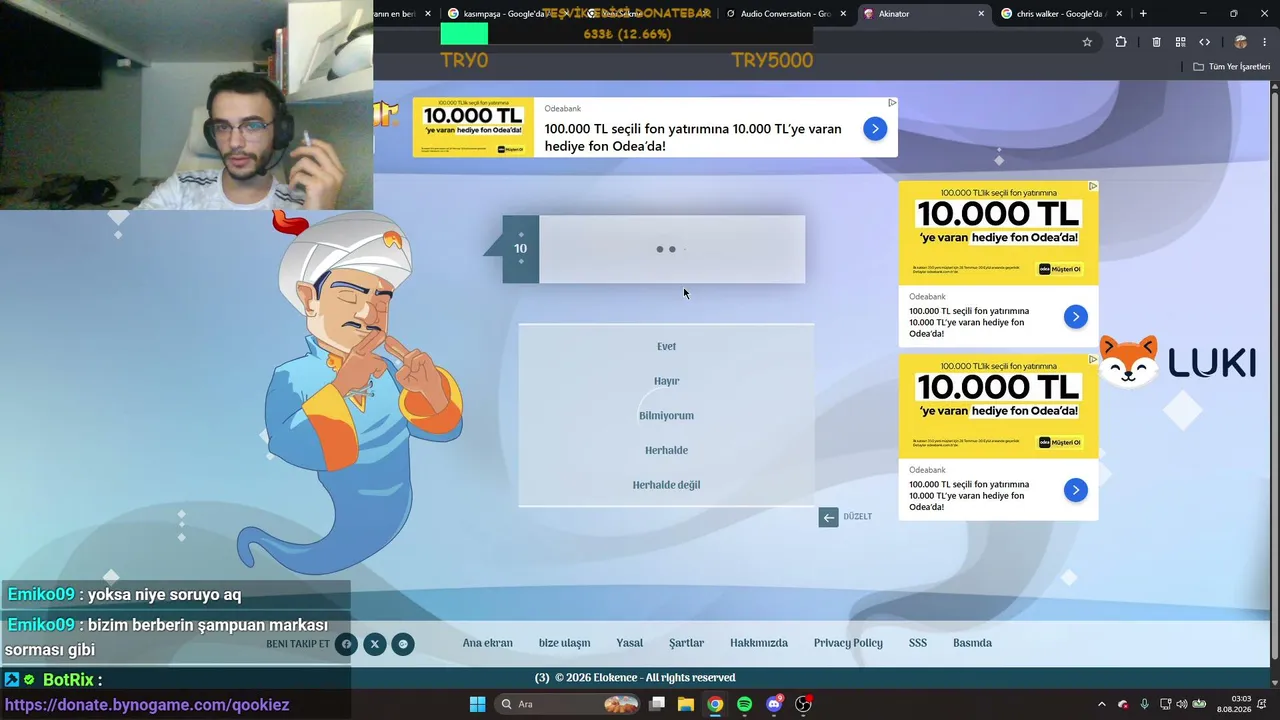This screenshot has width=1280, height=720.
Task: Open Task View on the taskbar
Action: click(657, 704)
